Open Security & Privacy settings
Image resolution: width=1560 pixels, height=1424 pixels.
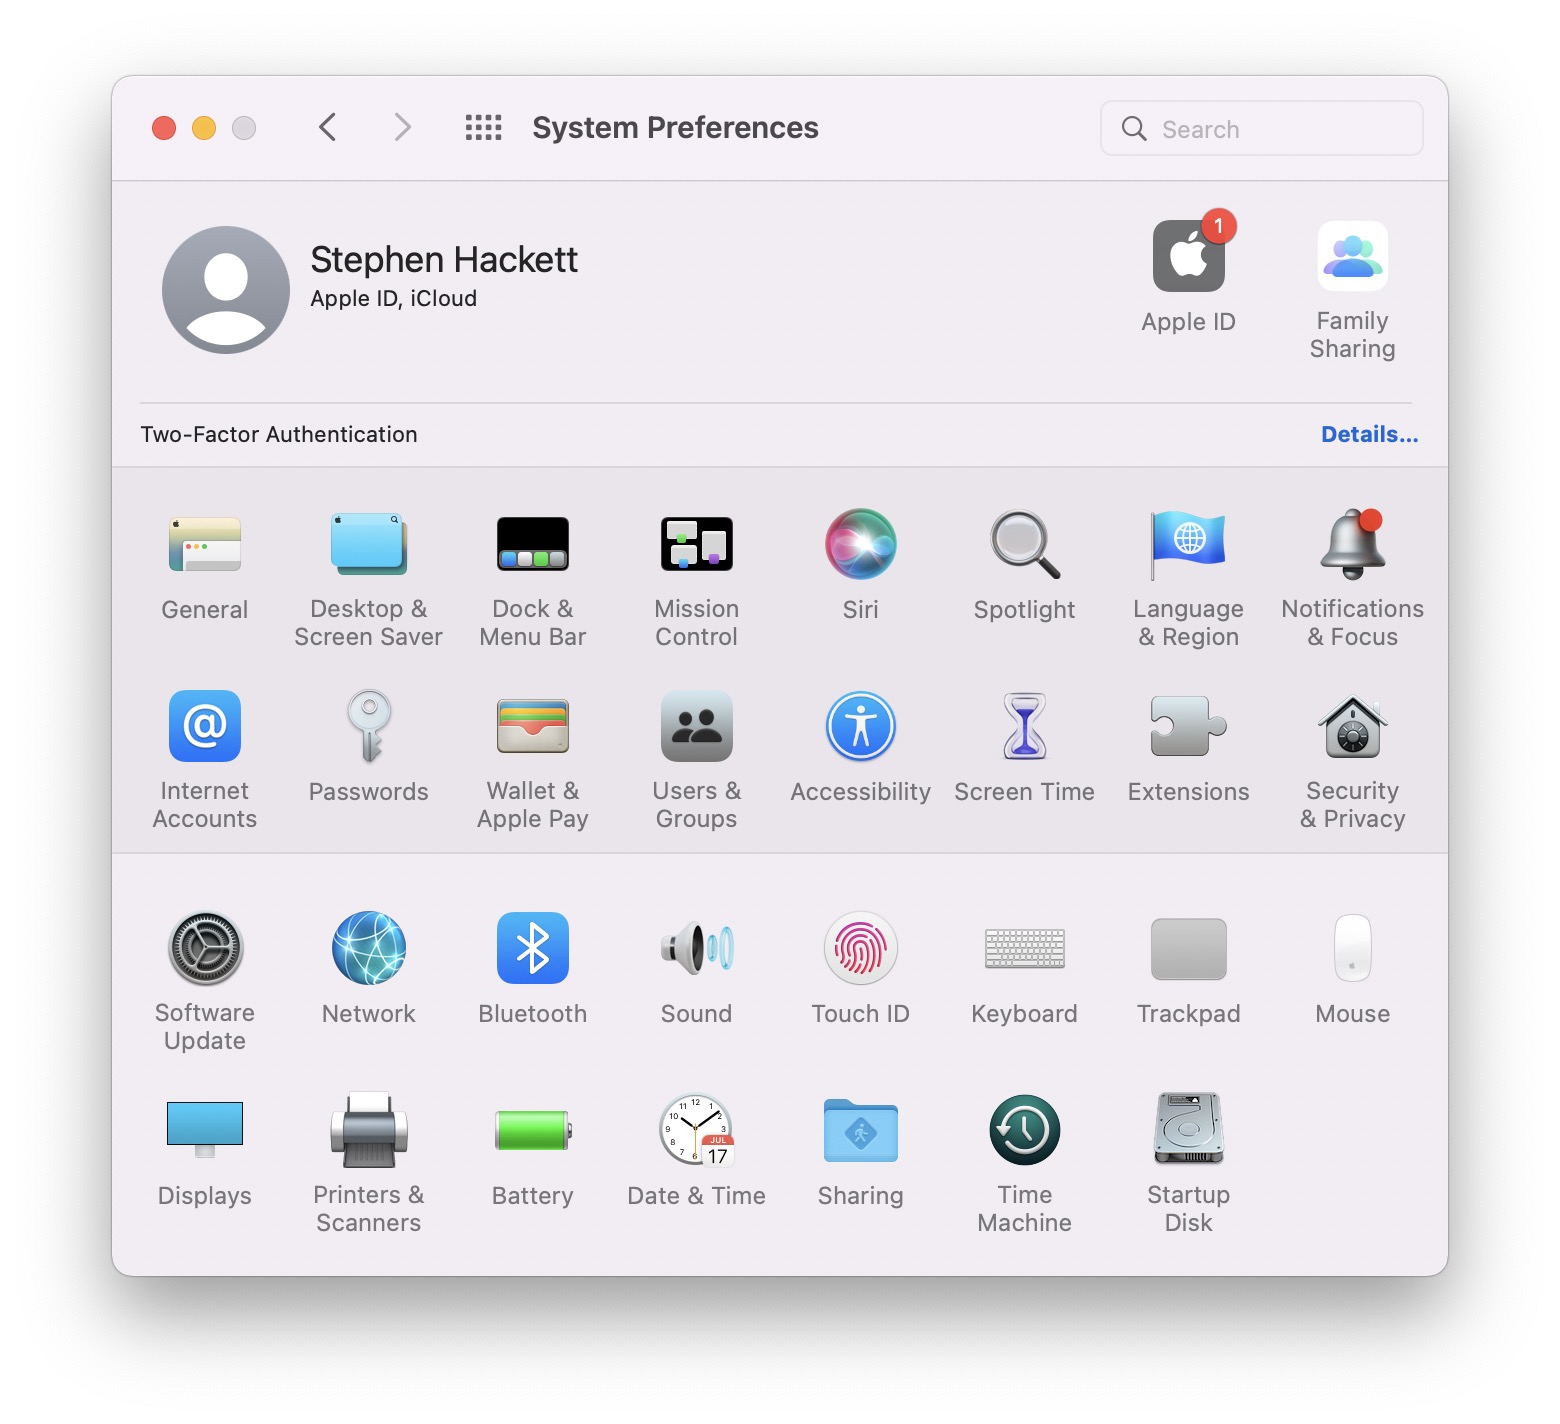[1353, 727]
